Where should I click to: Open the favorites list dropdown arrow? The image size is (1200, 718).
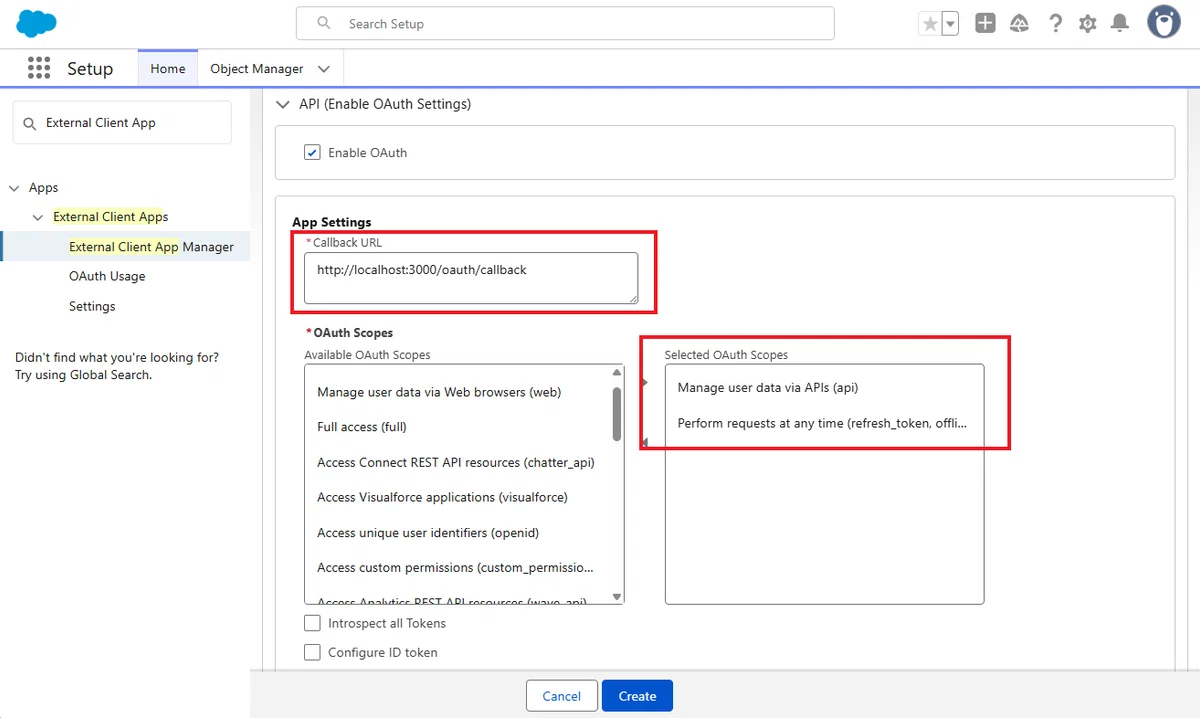click(950, 24)
